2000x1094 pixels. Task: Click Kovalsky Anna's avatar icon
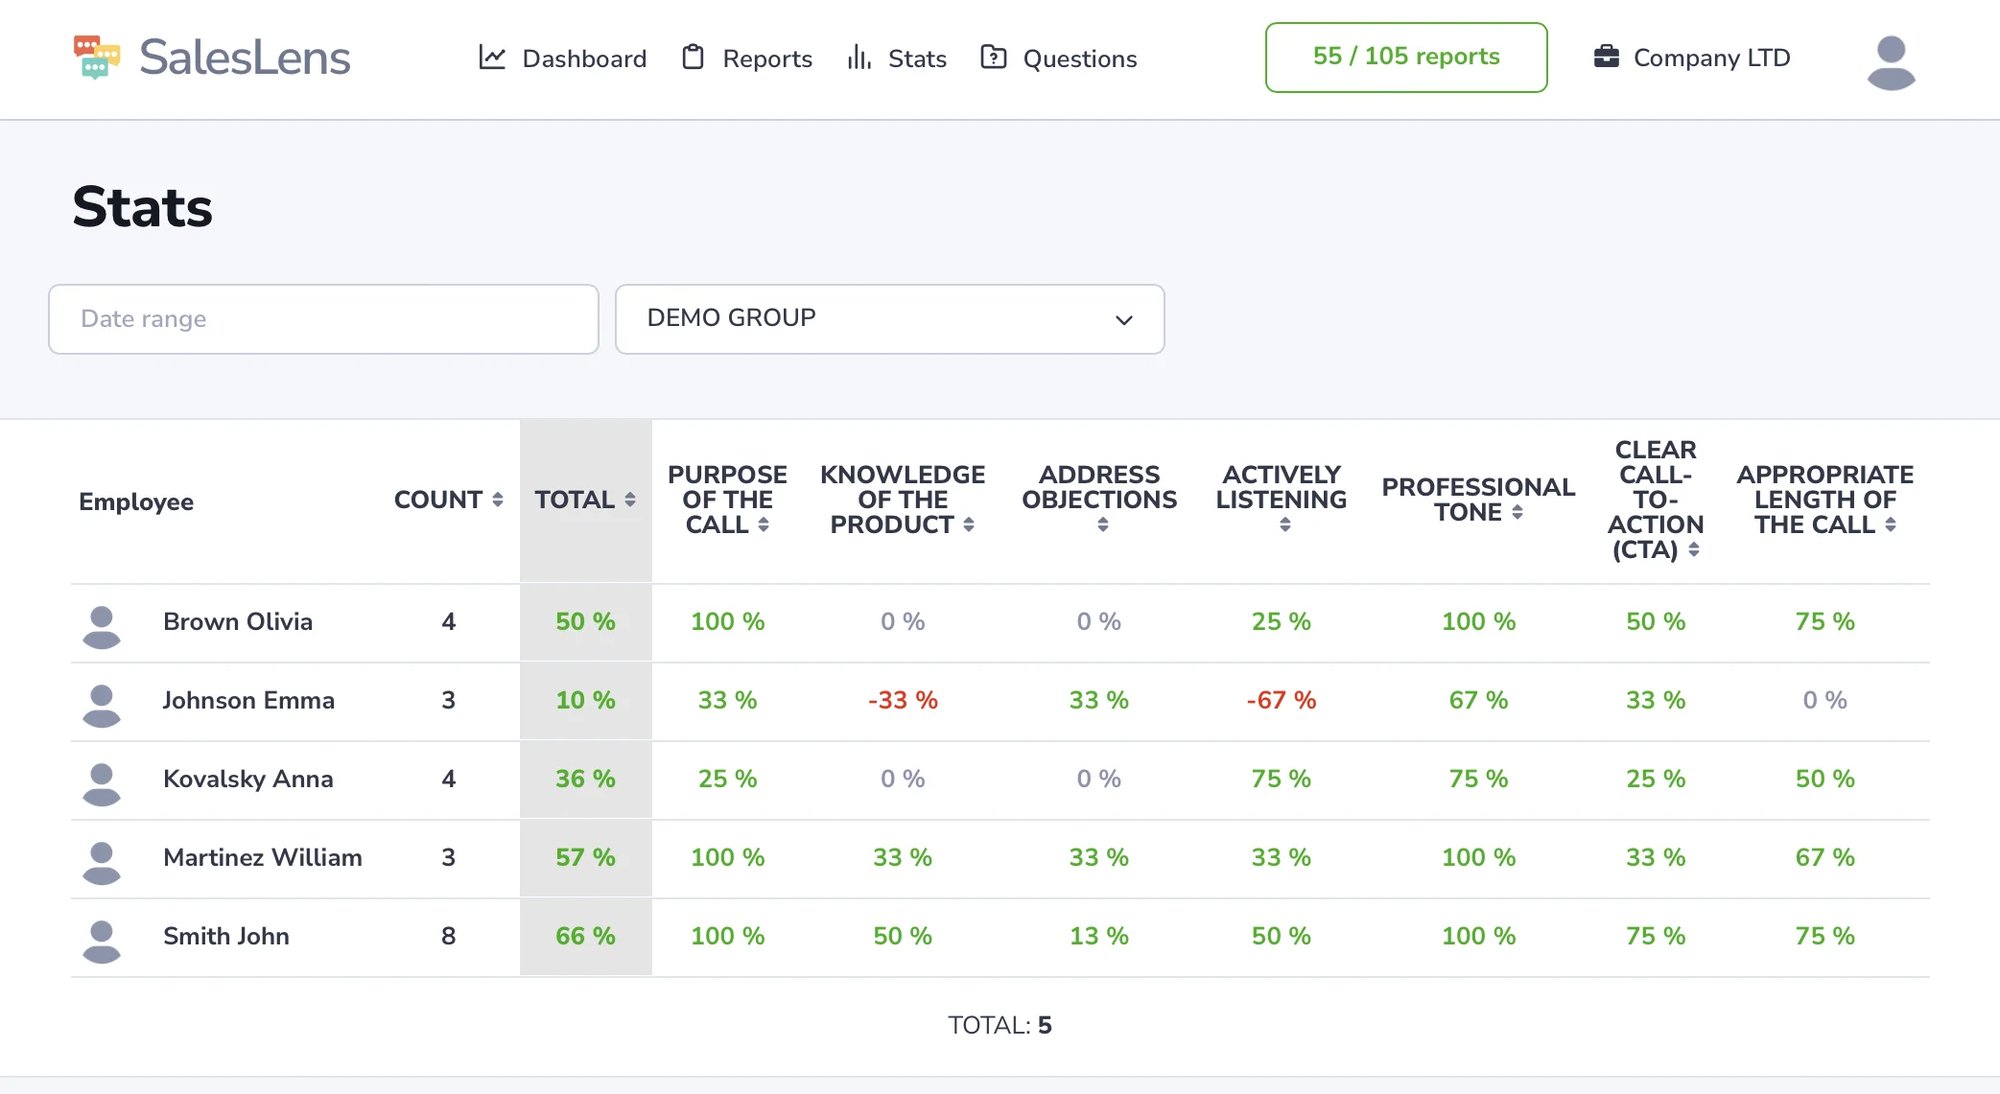point(101,784)
